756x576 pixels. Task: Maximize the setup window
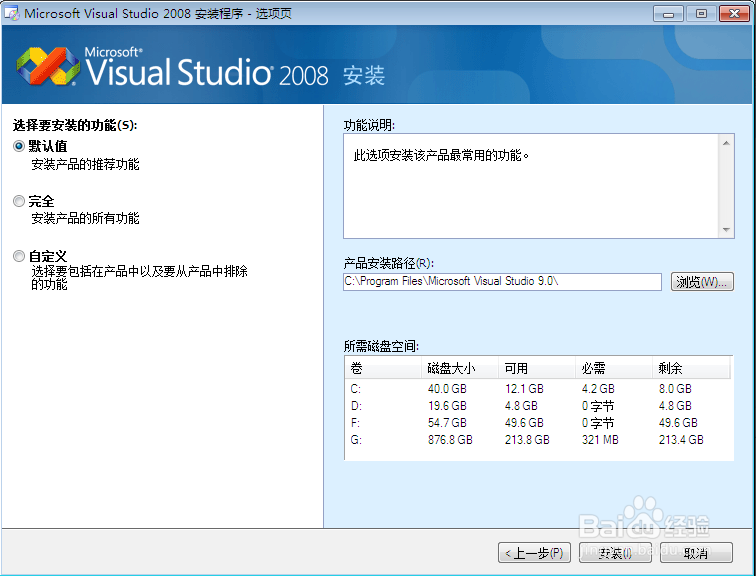[701, 13]
